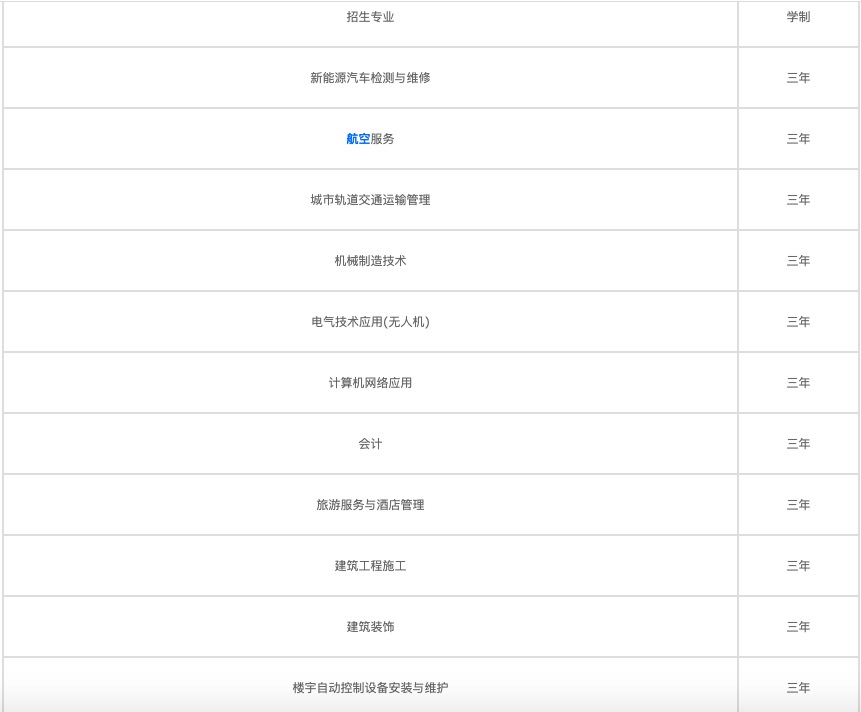The width and height of the screenshot is (861, 712).
Task: Select 三年 in the 城市轨道交通运输管理 row
Action: [798, 200]
